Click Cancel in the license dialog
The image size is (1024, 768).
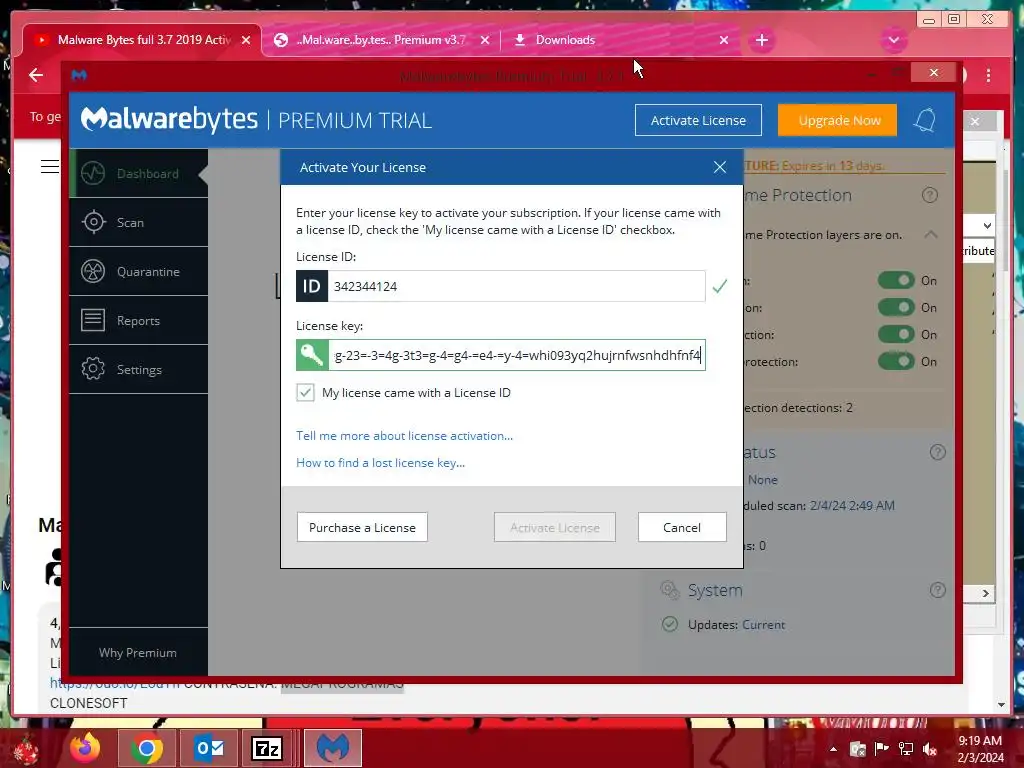(x=682, y=527)
